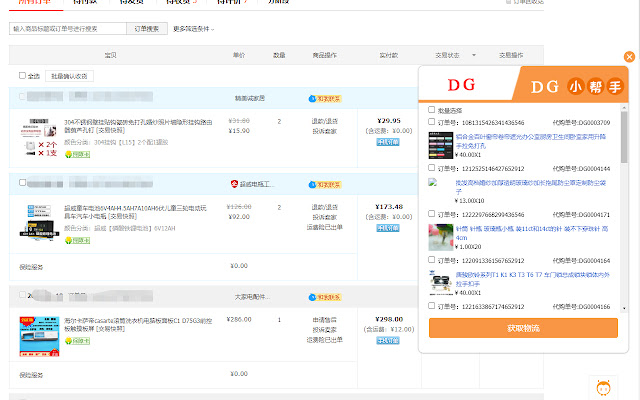Click the contact-seller icon in the 173.48 order header
640x400 pixels.
325,185
